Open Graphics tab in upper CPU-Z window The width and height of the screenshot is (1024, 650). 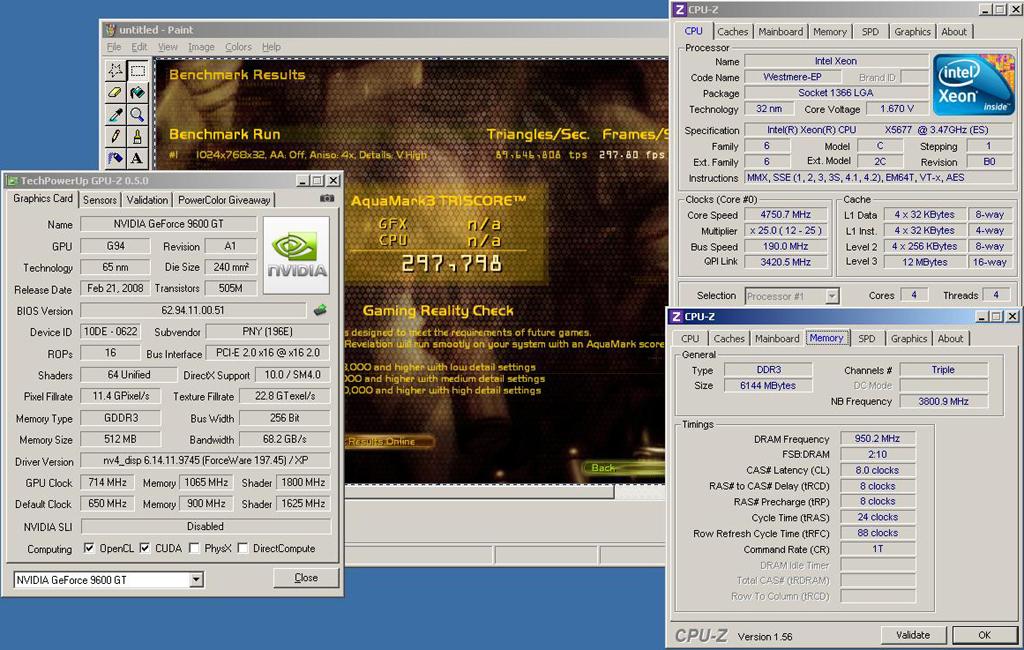(912, 31)
